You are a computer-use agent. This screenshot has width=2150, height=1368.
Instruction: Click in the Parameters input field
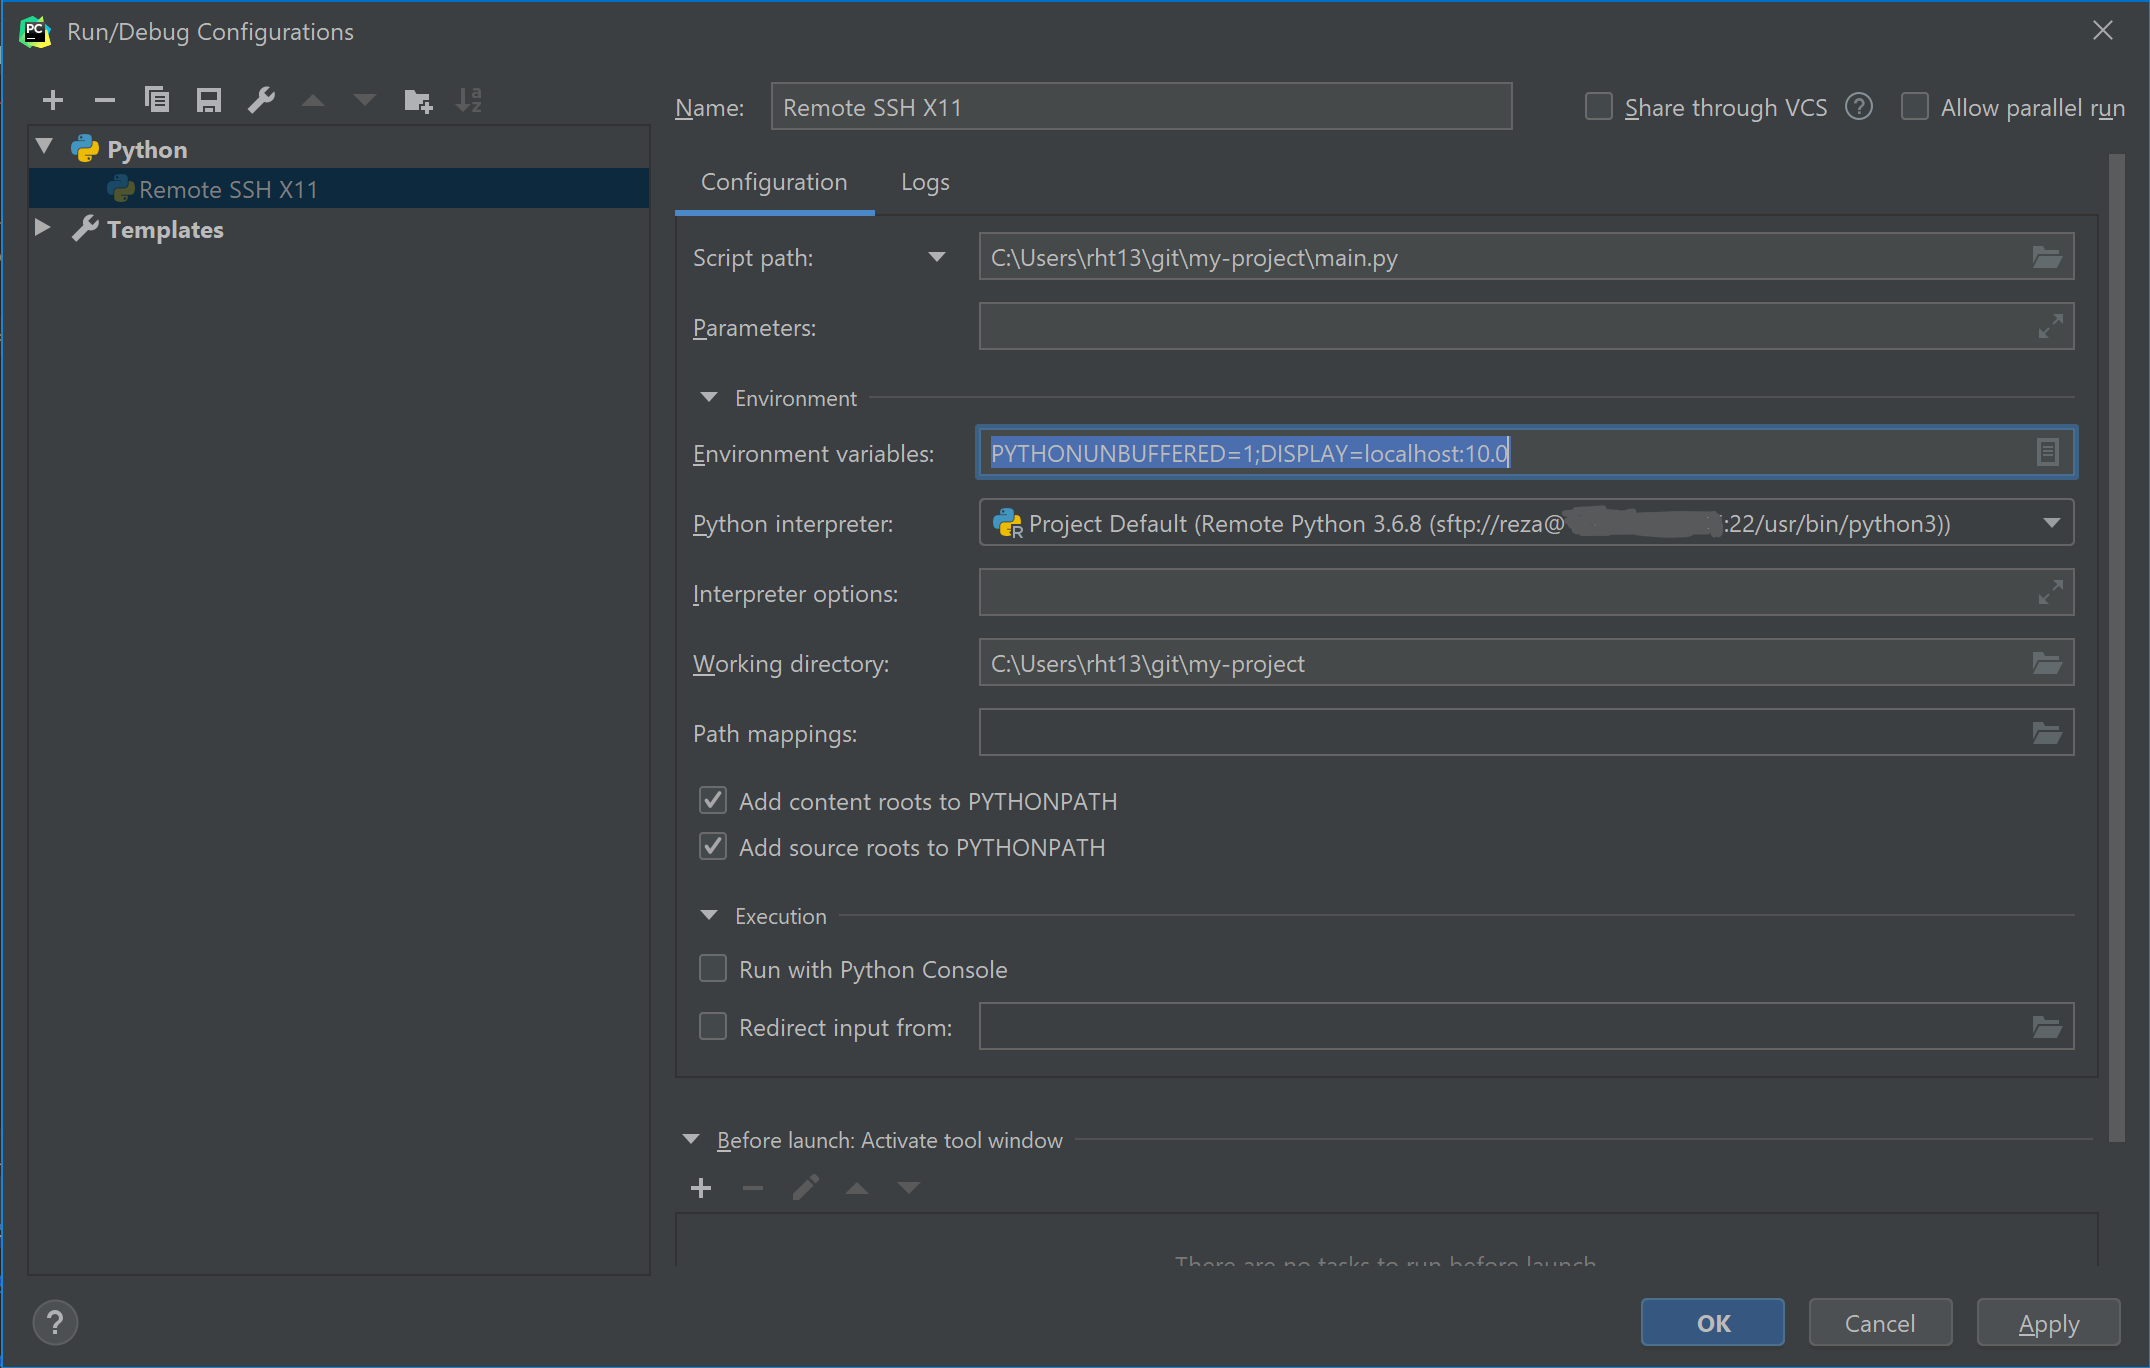pyautogui.click(x=1500, y=327)
